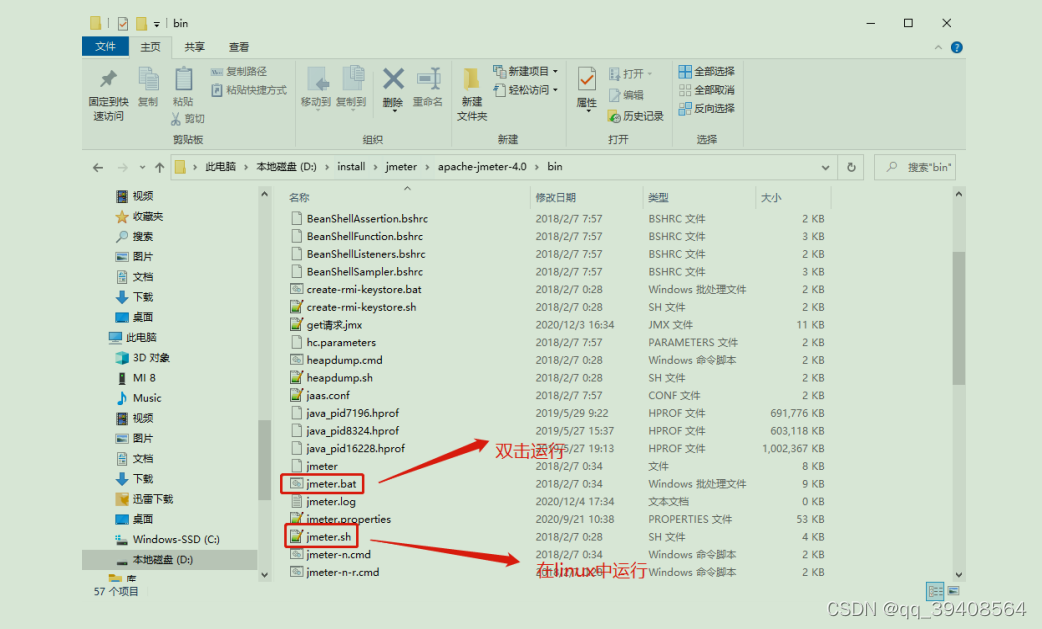The height and width of the screenshot is (629, 1042).
Task: Click the Copy ribbon icon
Action: click(x=148, y=87)
